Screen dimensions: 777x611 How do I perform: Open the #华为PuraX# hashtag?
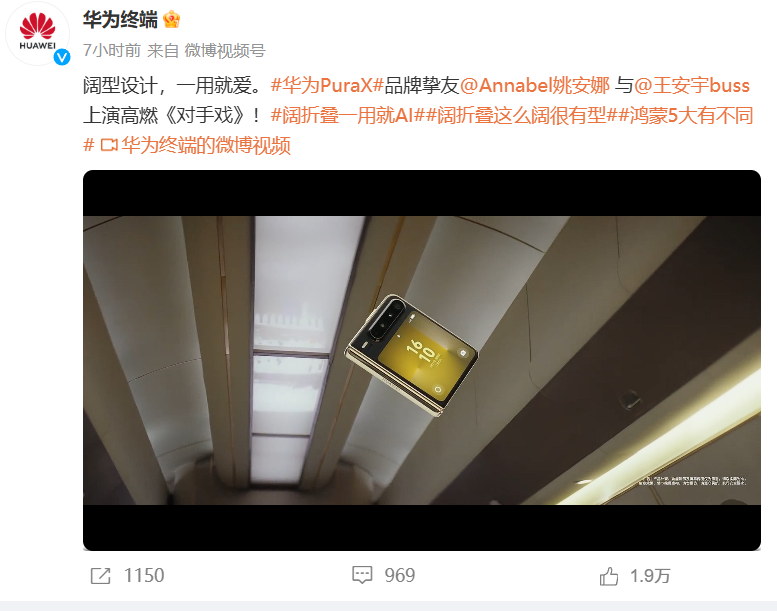328,86
